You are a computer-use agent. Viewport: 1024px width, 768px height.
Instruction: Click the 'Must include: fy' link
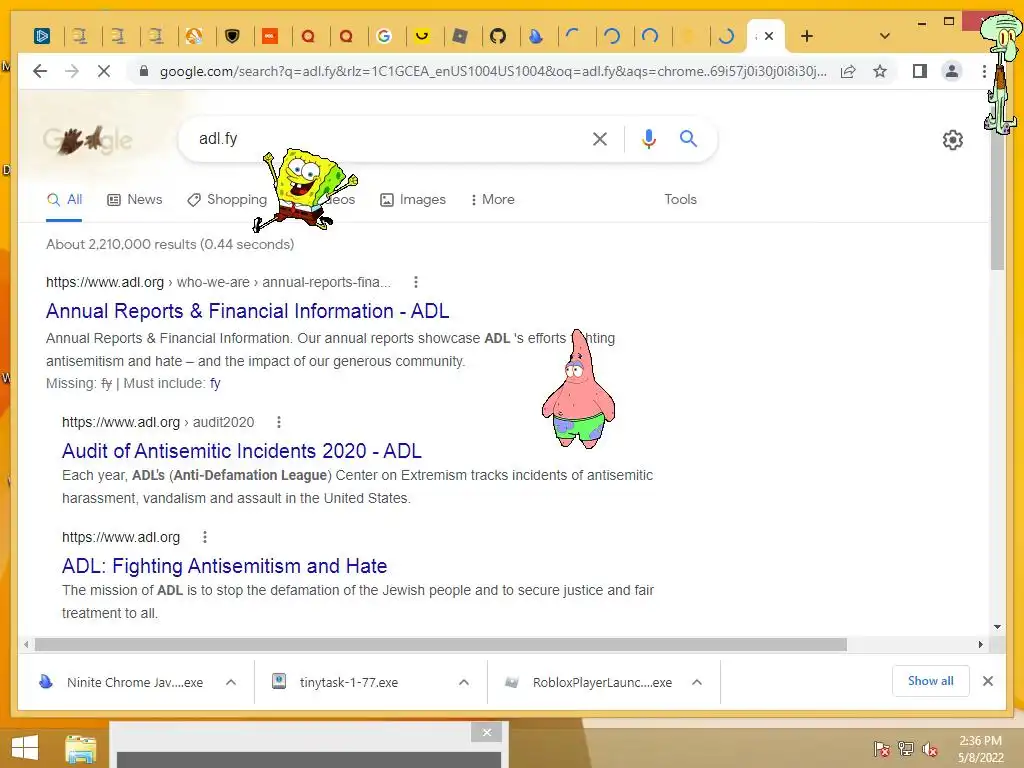[x=215, y=383]
